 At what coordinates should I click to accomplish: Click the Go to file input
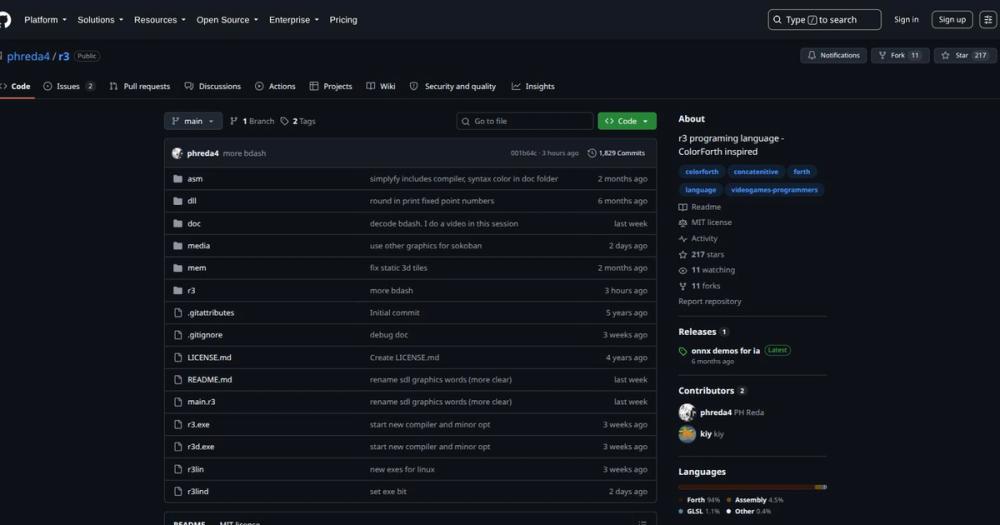525,121
